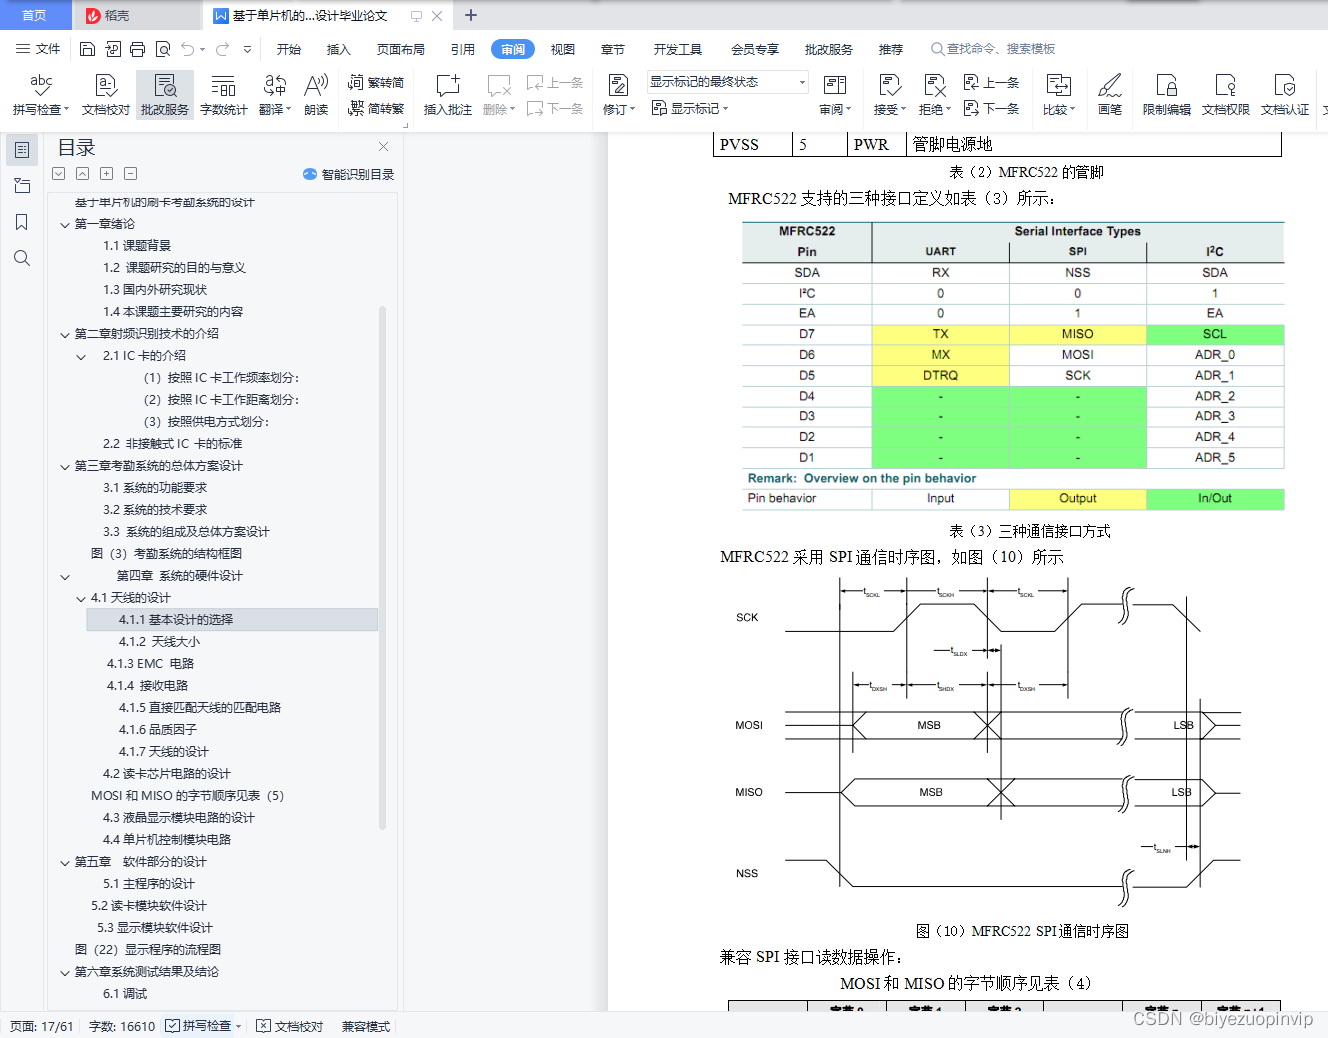Switch to the 插入 ribbon tab
Viewport: 1328px width, 1038px height.
339,49
